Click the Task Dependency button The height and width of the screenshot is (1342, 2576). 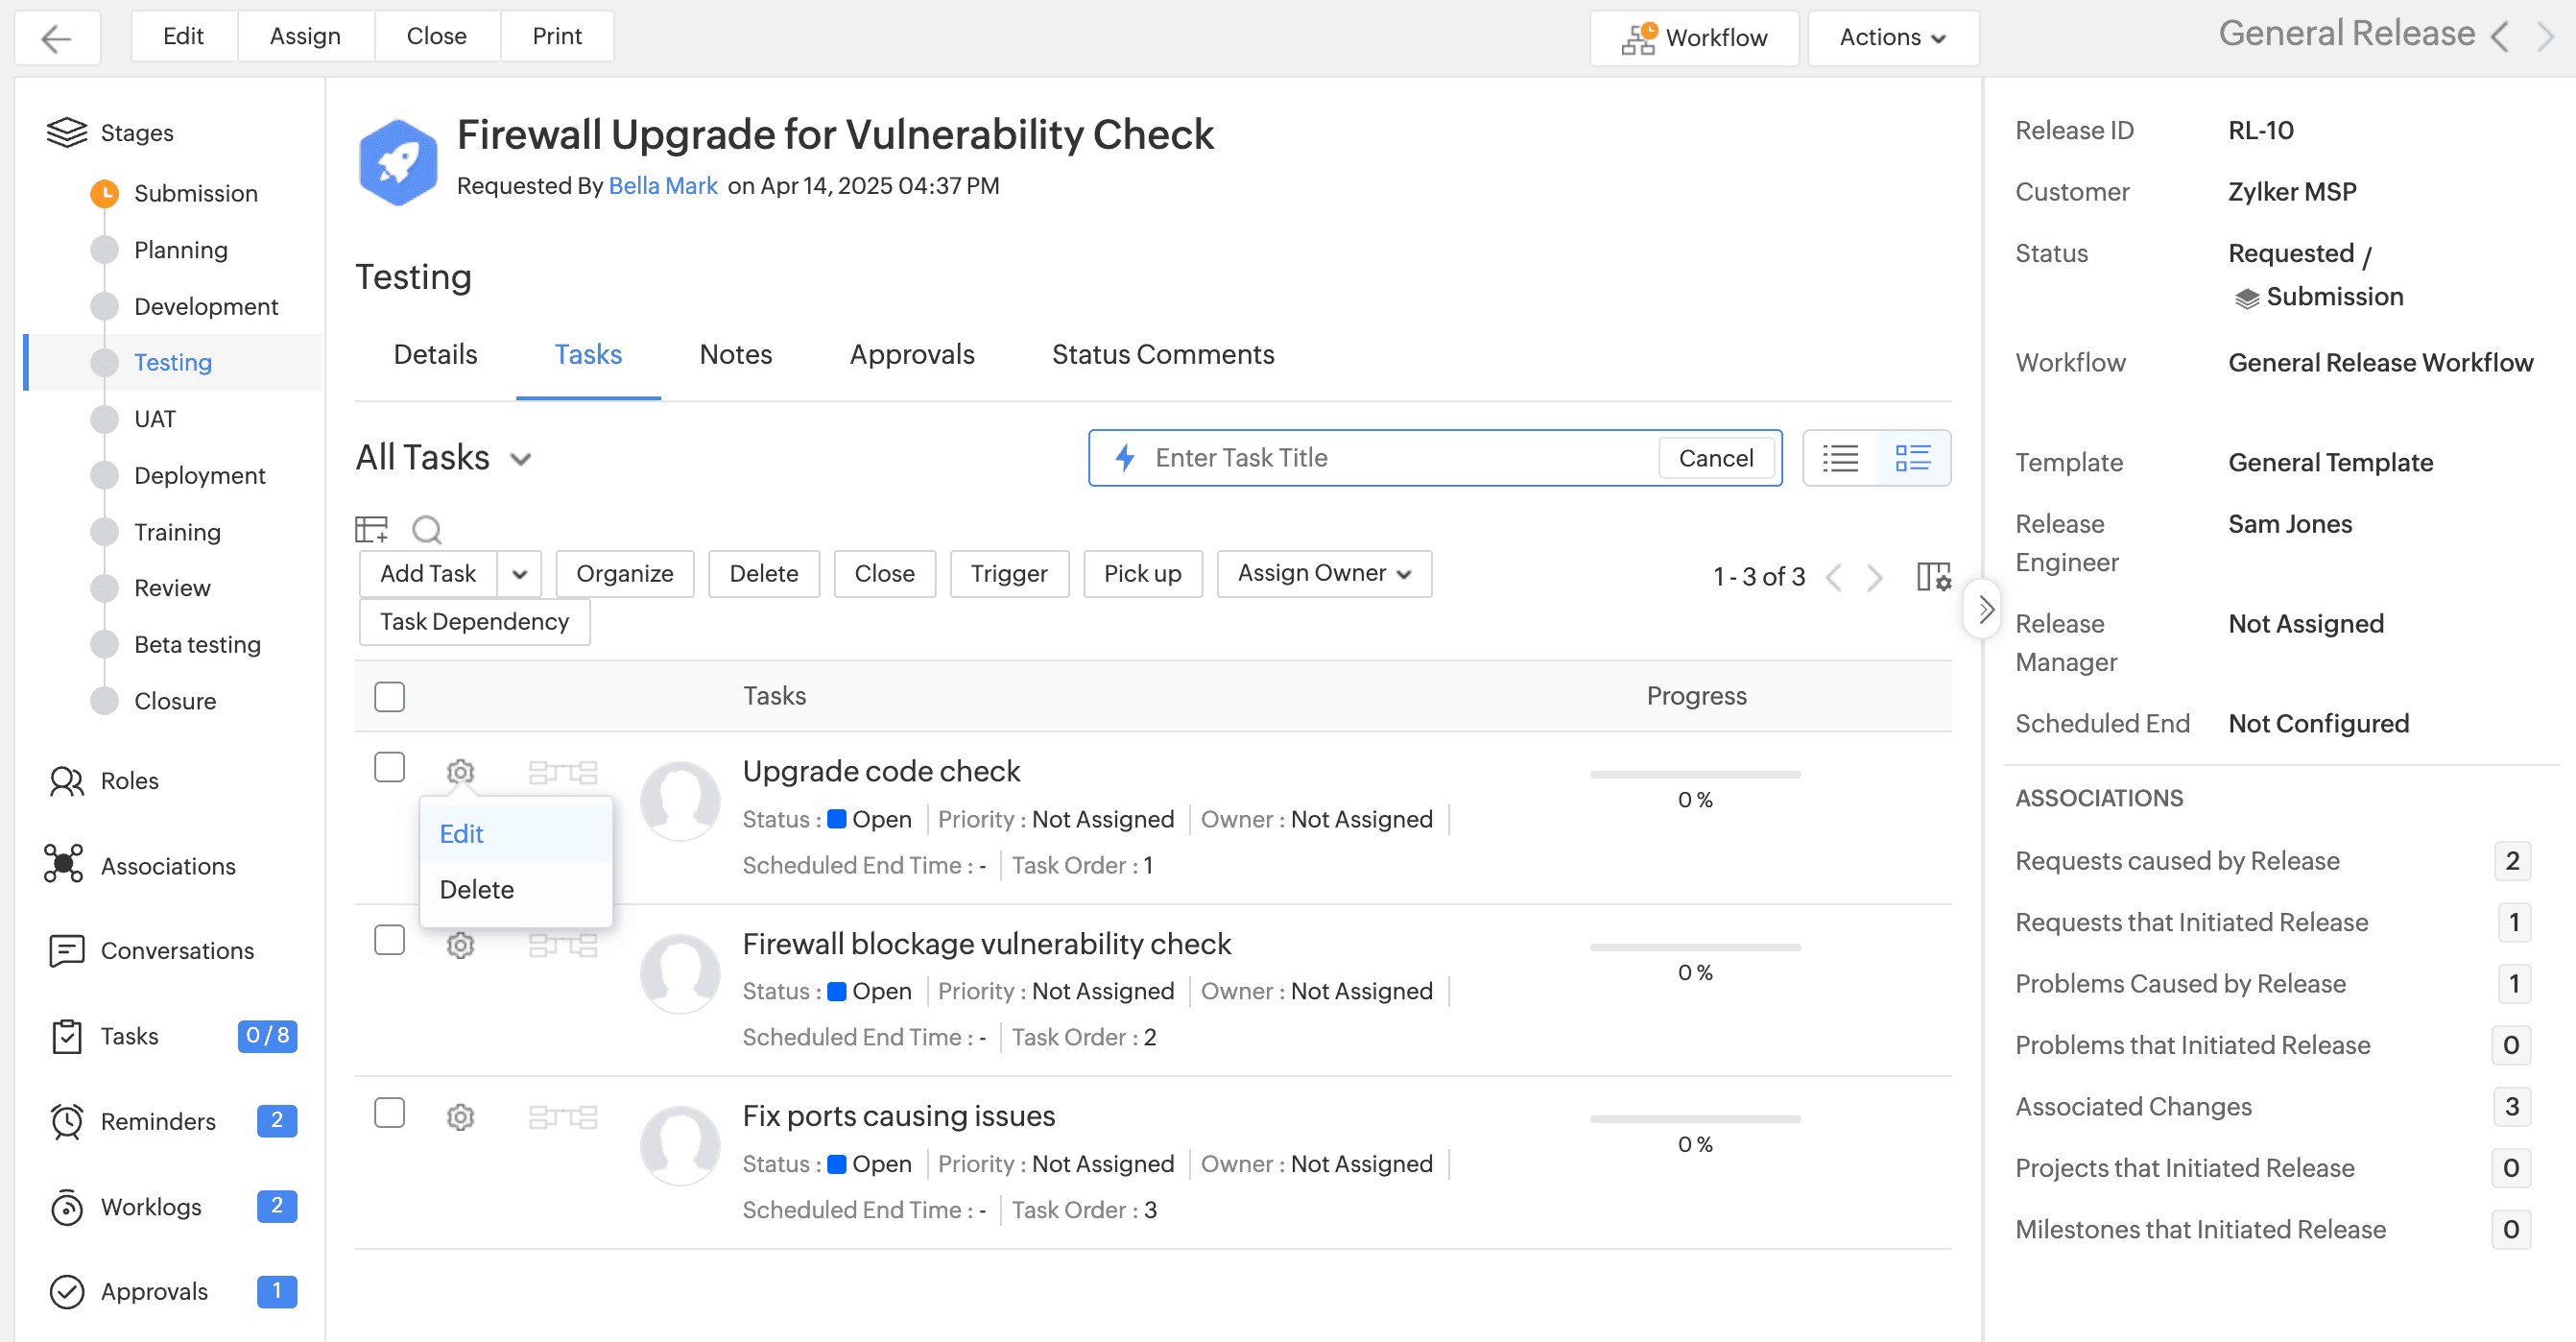(474, 621)
